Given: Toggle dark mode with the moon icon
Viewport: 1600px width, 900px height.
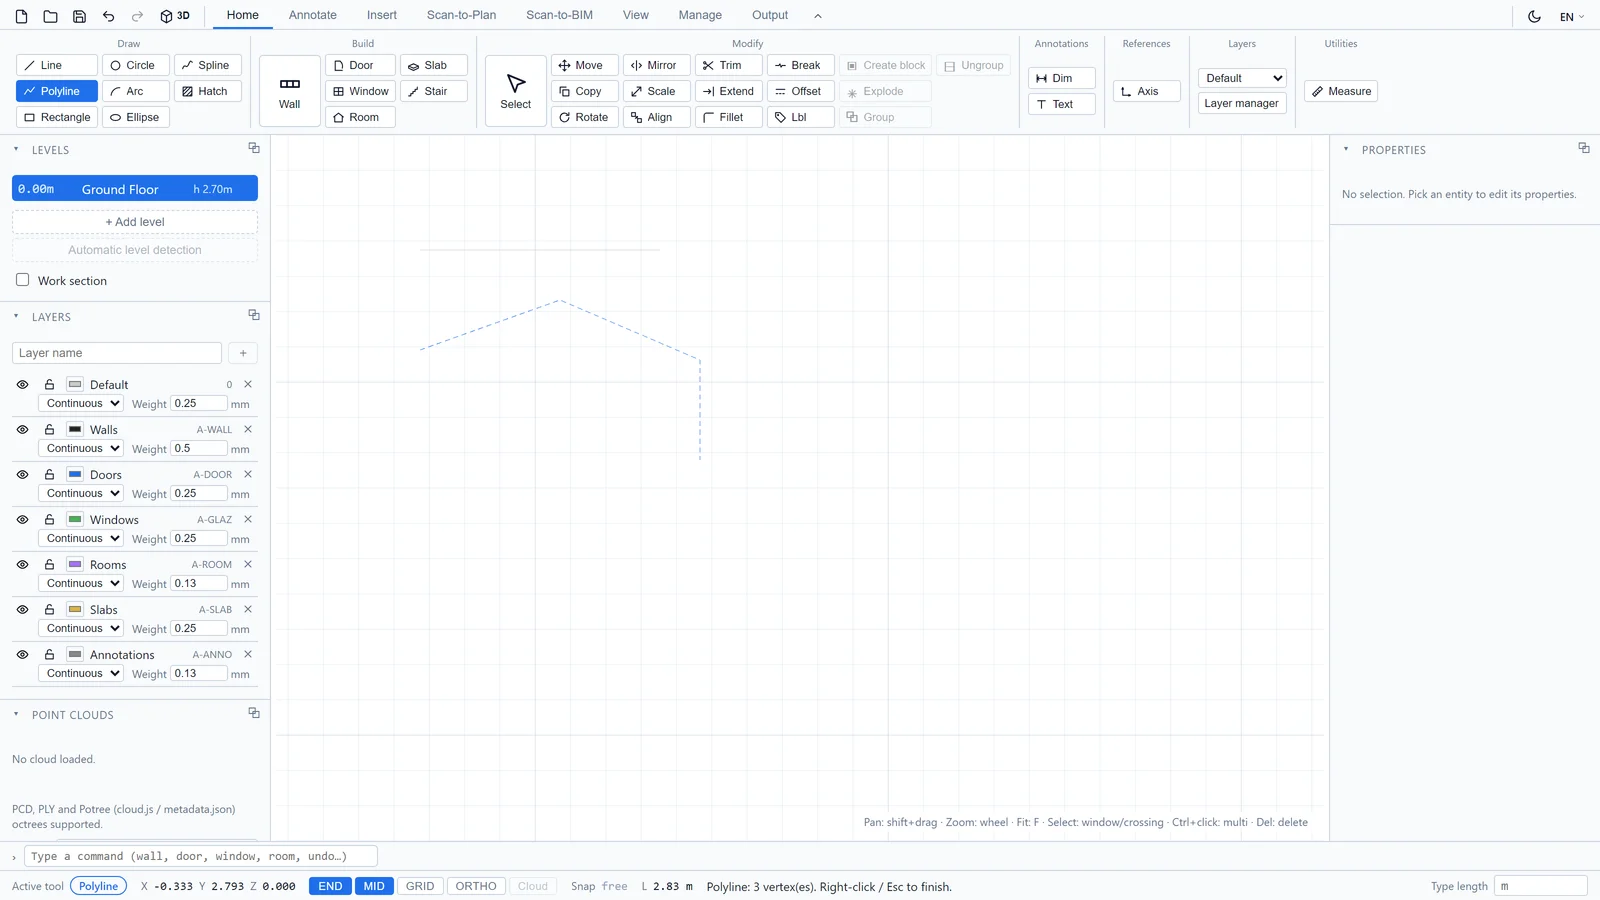Looking at the screenshot, I should tap(1534, 16).
